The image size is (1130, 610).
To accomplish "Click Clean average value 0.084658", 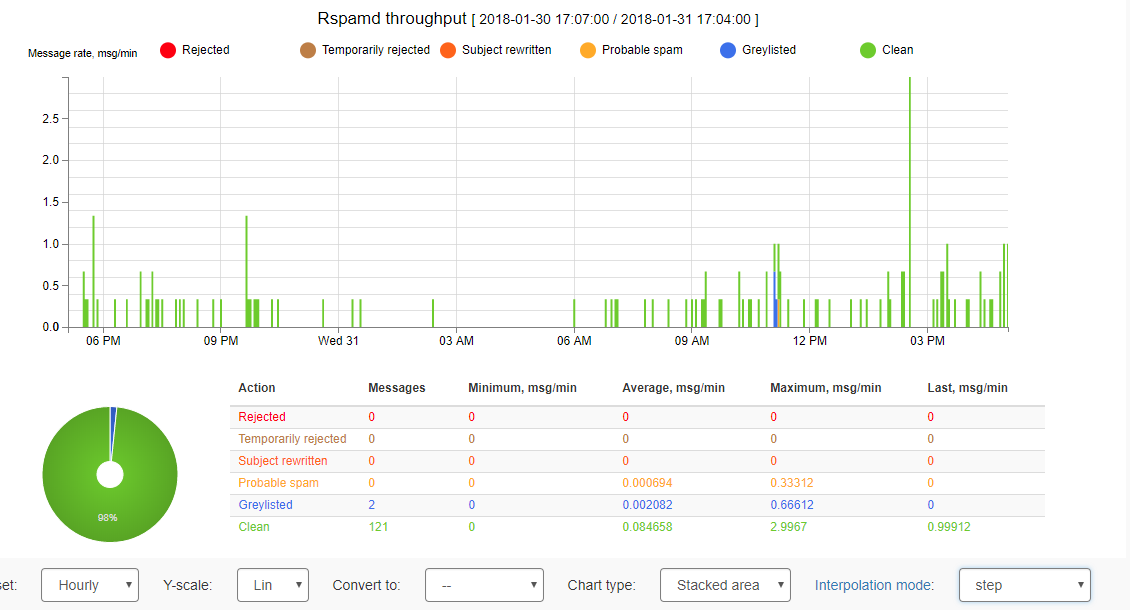I will coord(647,526).
